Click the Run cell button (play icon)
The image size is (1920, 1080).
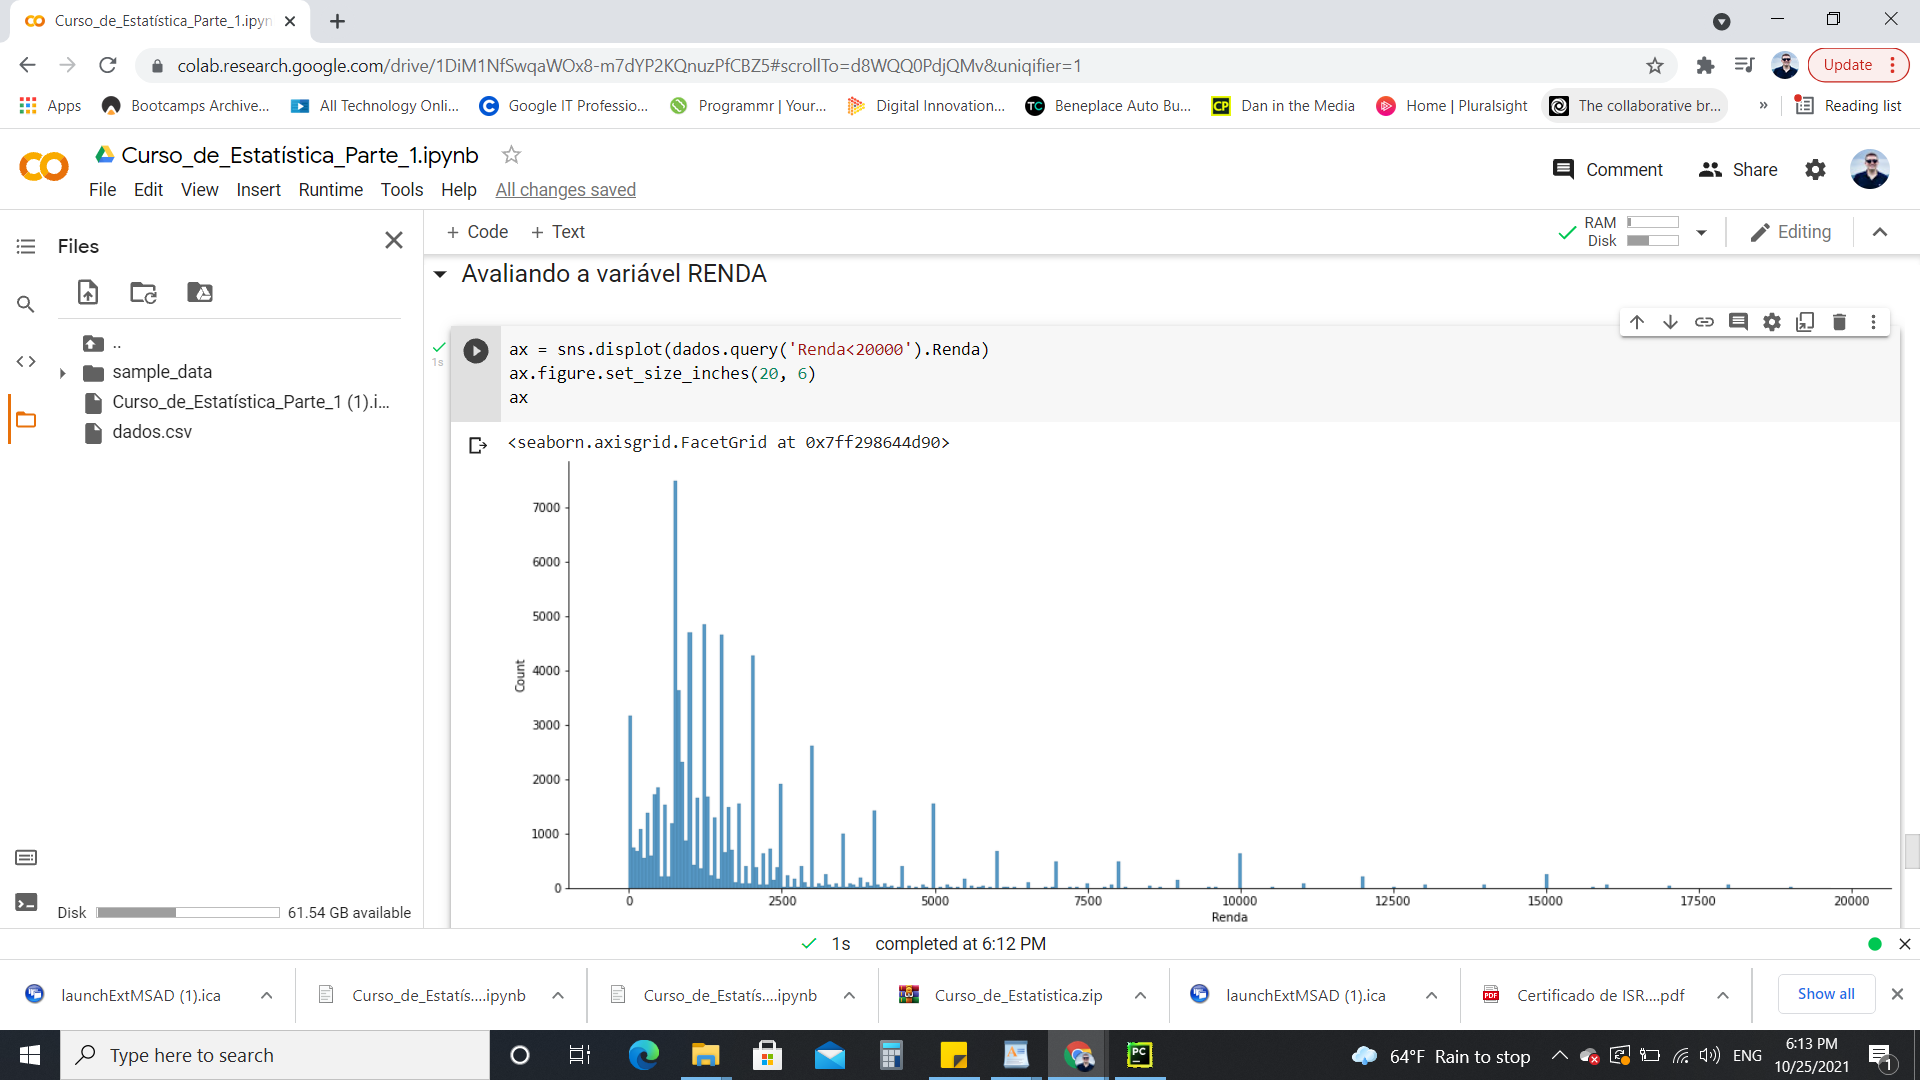click(x=476, y=349)
